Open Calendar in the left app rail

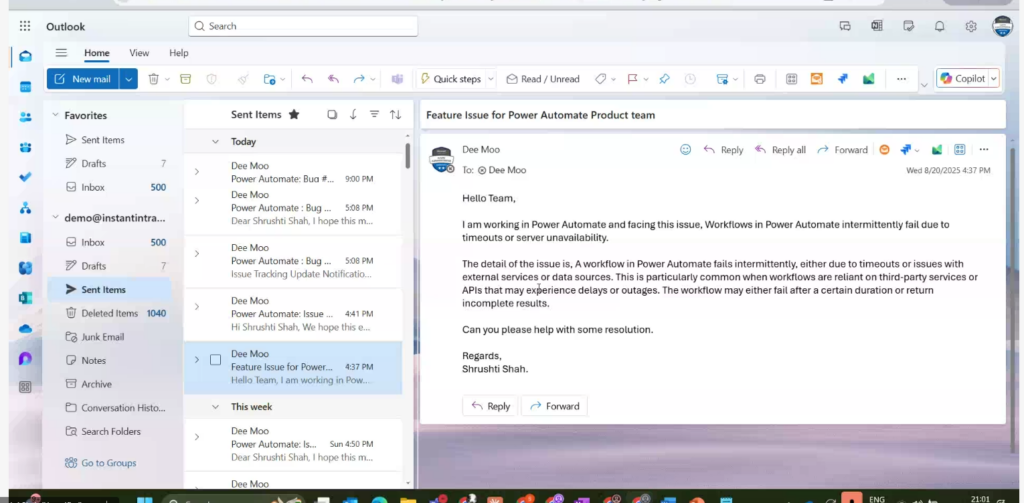pyautogui.click(x=25, y=87)
